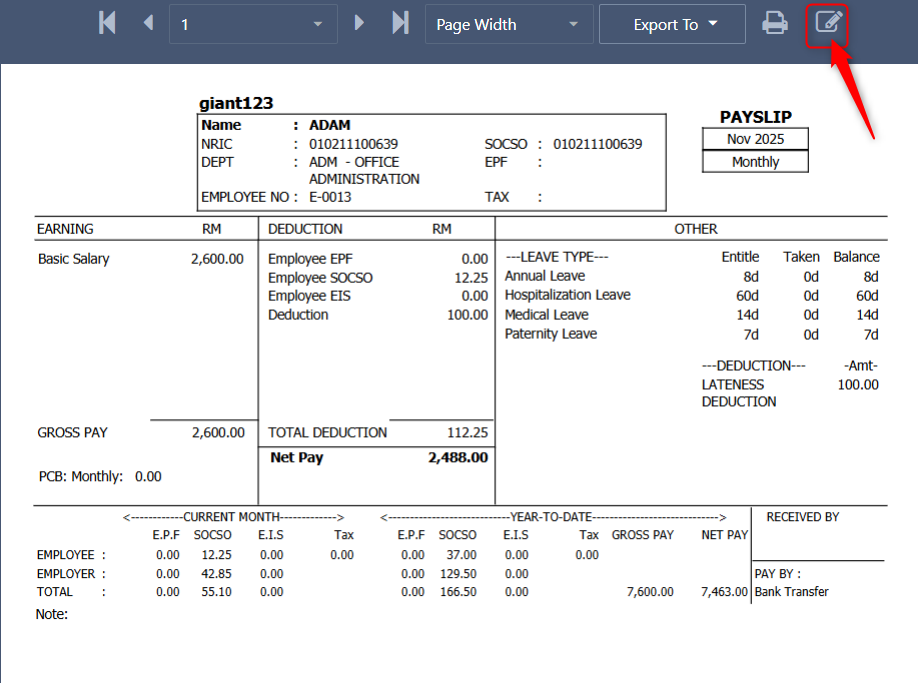Select TOTAL DEDUCTION value 112.25
The height and width of the screenshot is (683, 918).
pyautogui.click(x=467, y=433)
